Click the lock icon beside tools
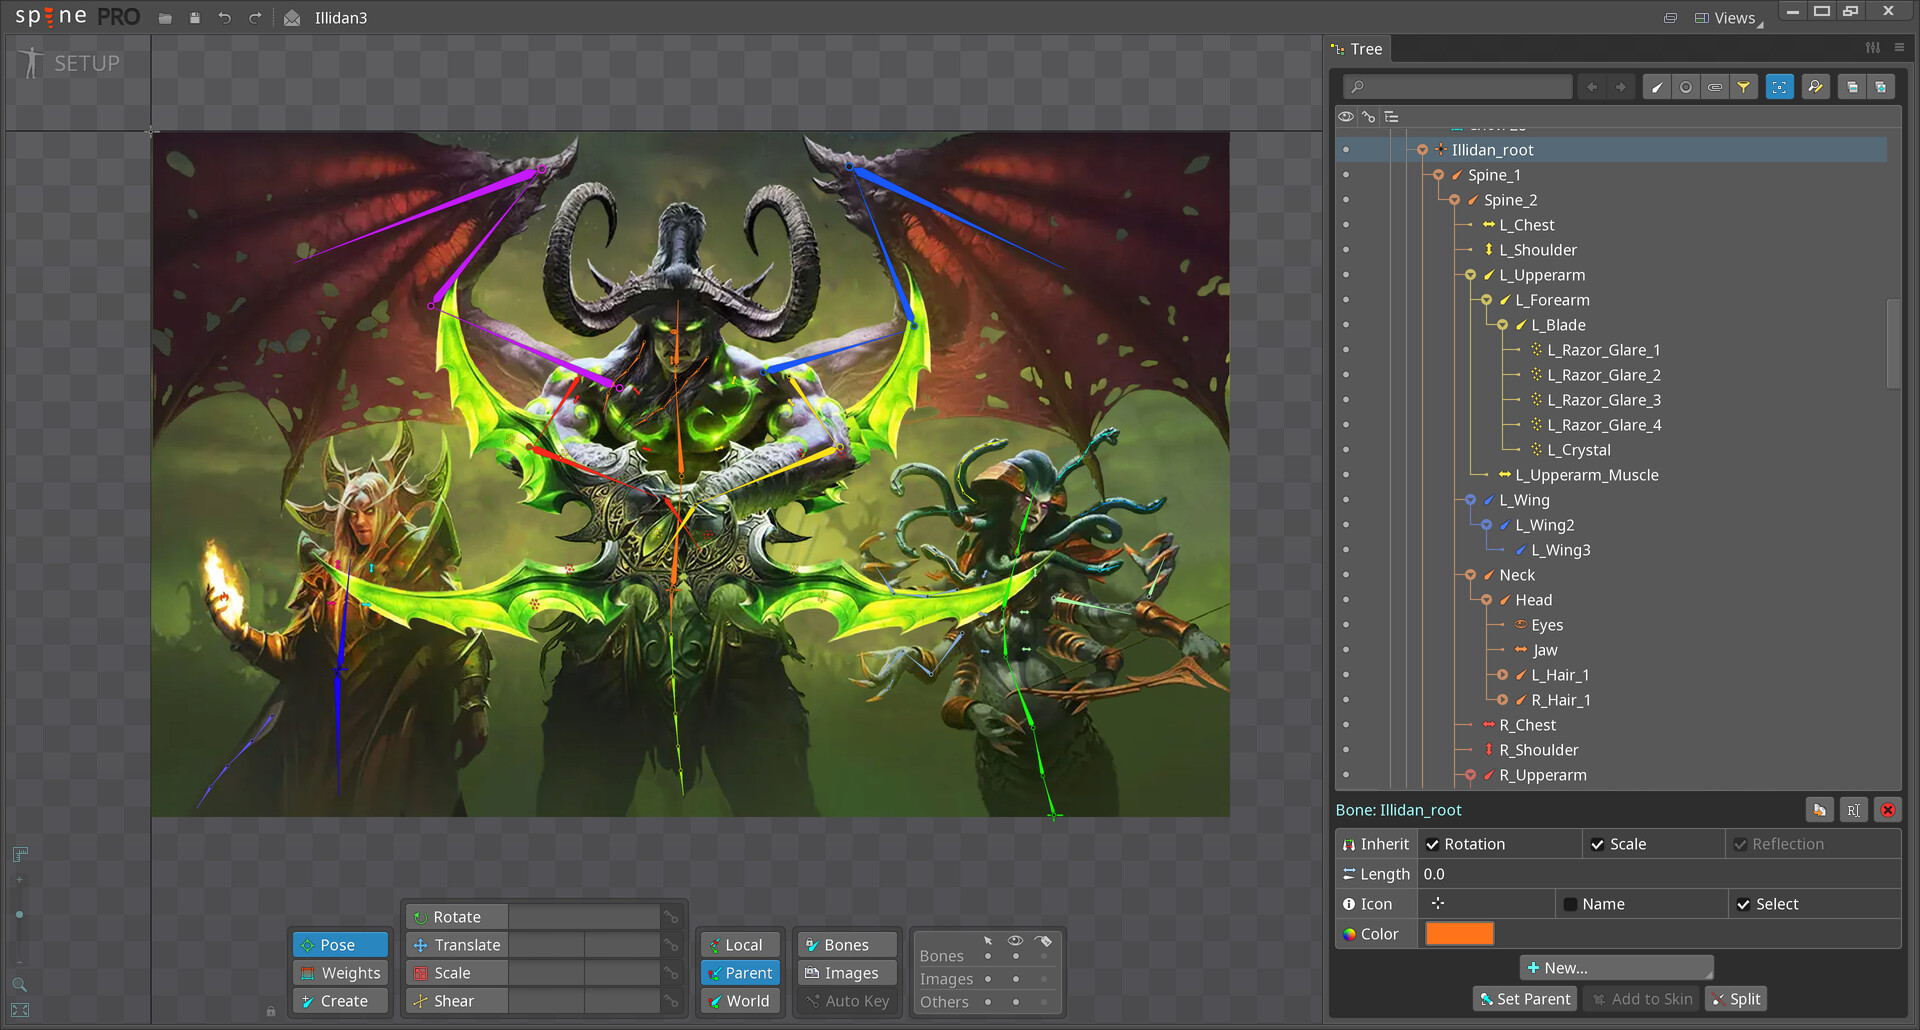Image resolution: width=1920 pixels, height=1030 pixels. coord(271,1011)
